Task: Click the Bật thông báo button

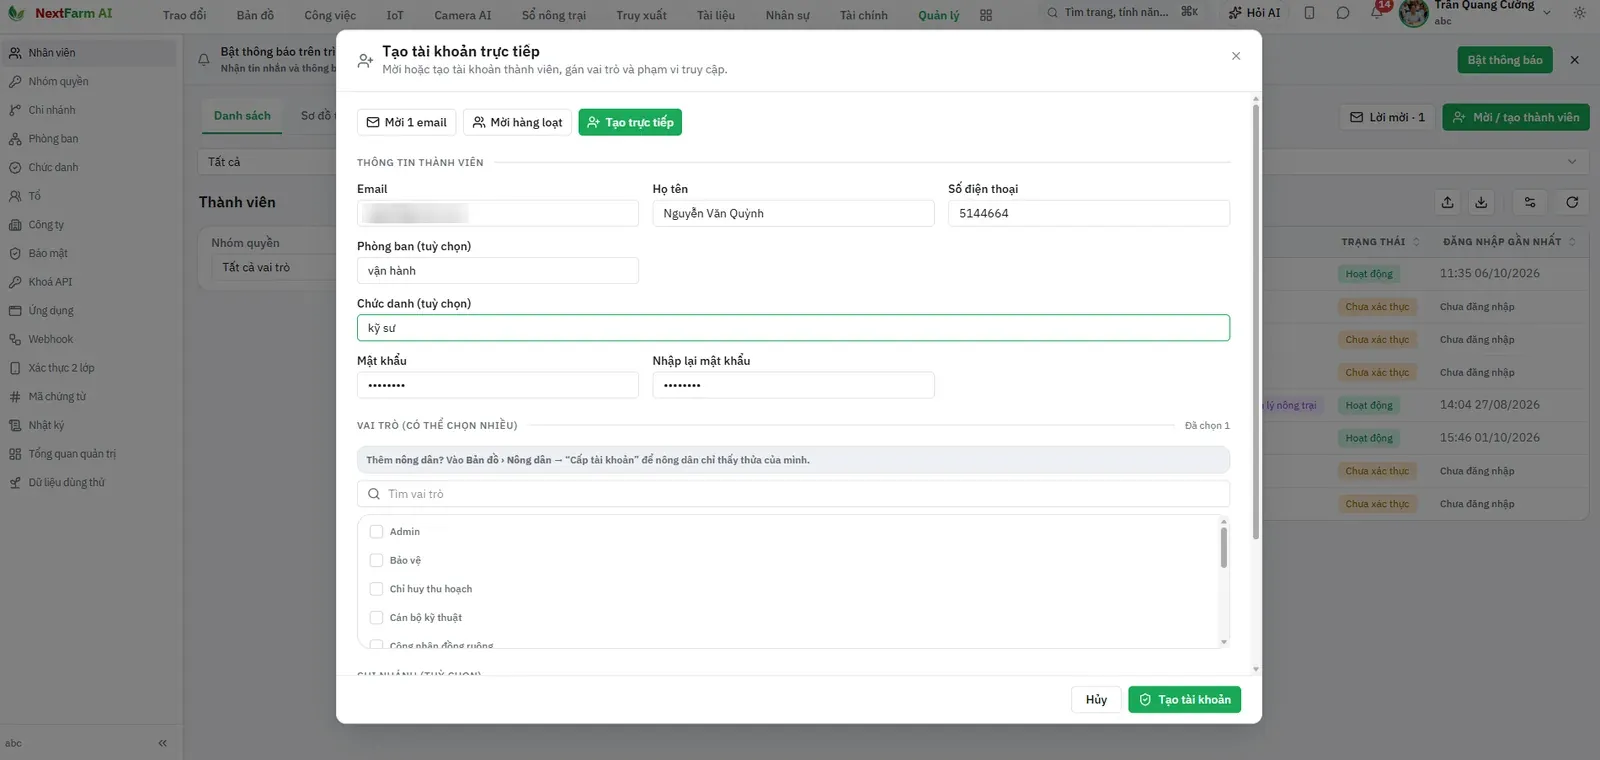Action: [x=1505, y=60]
